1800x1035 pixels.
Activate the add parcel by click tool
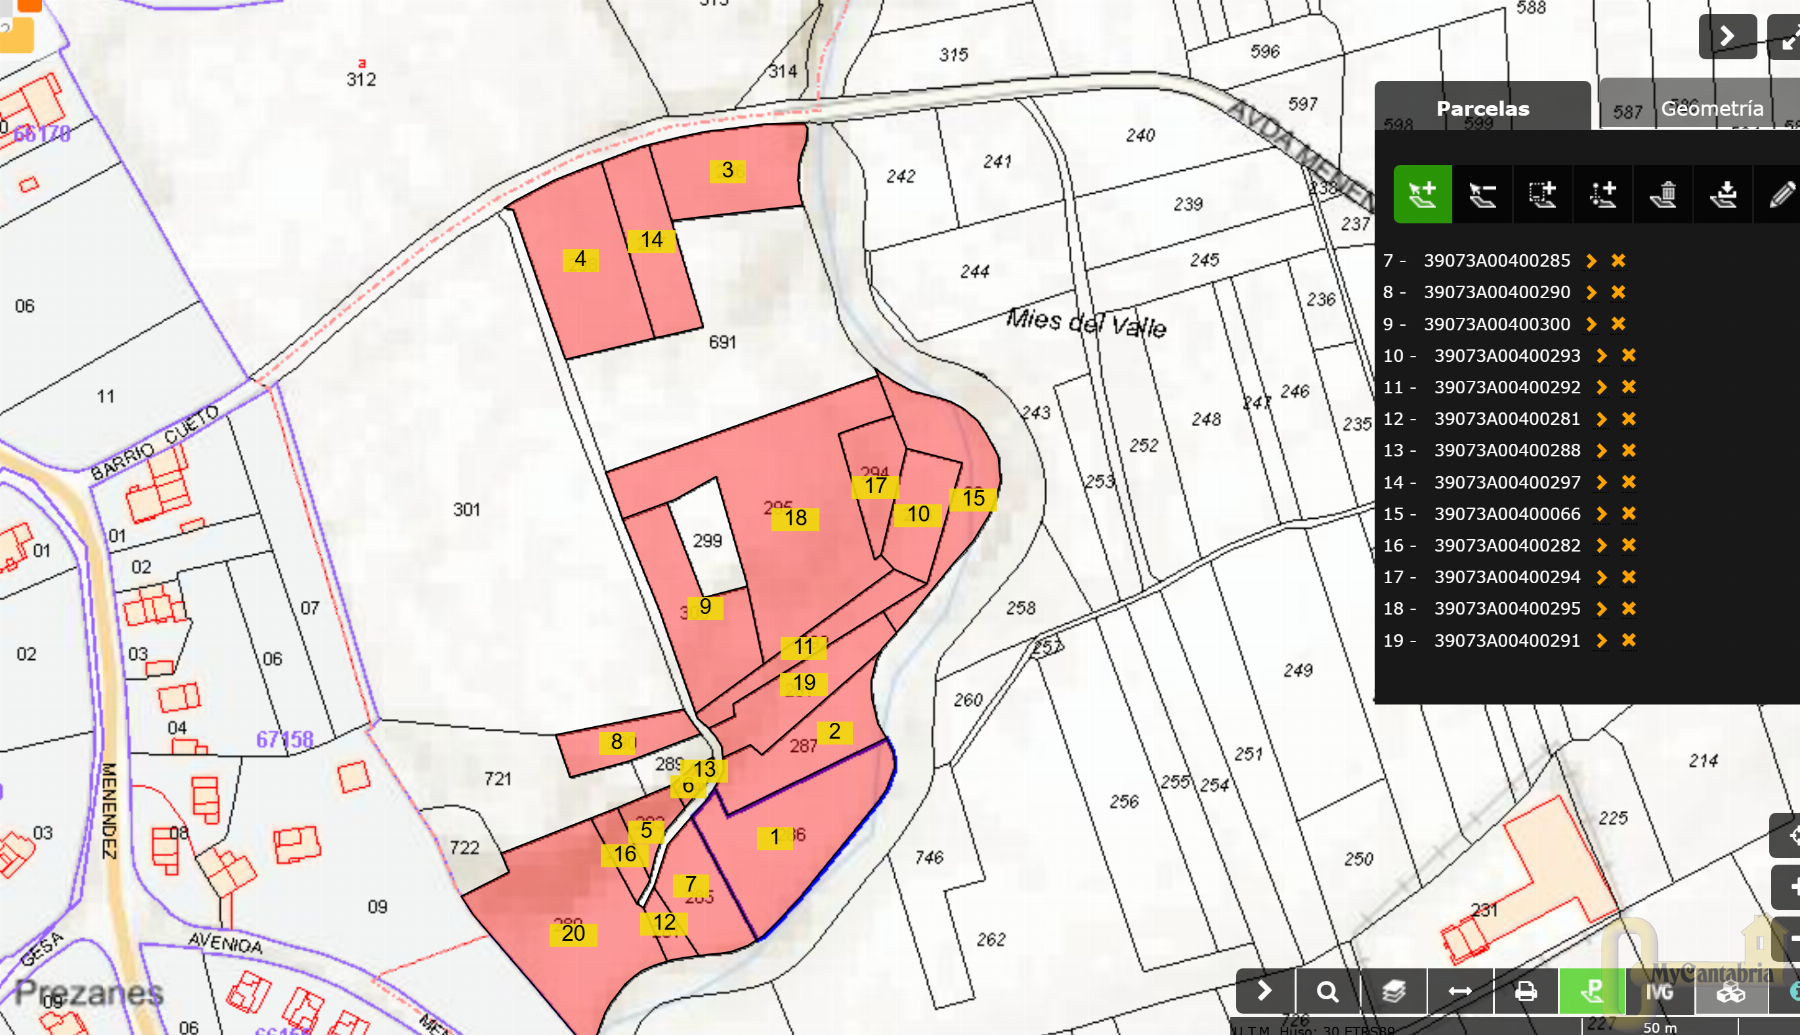pyautogui.click(x=1422, y=194)
